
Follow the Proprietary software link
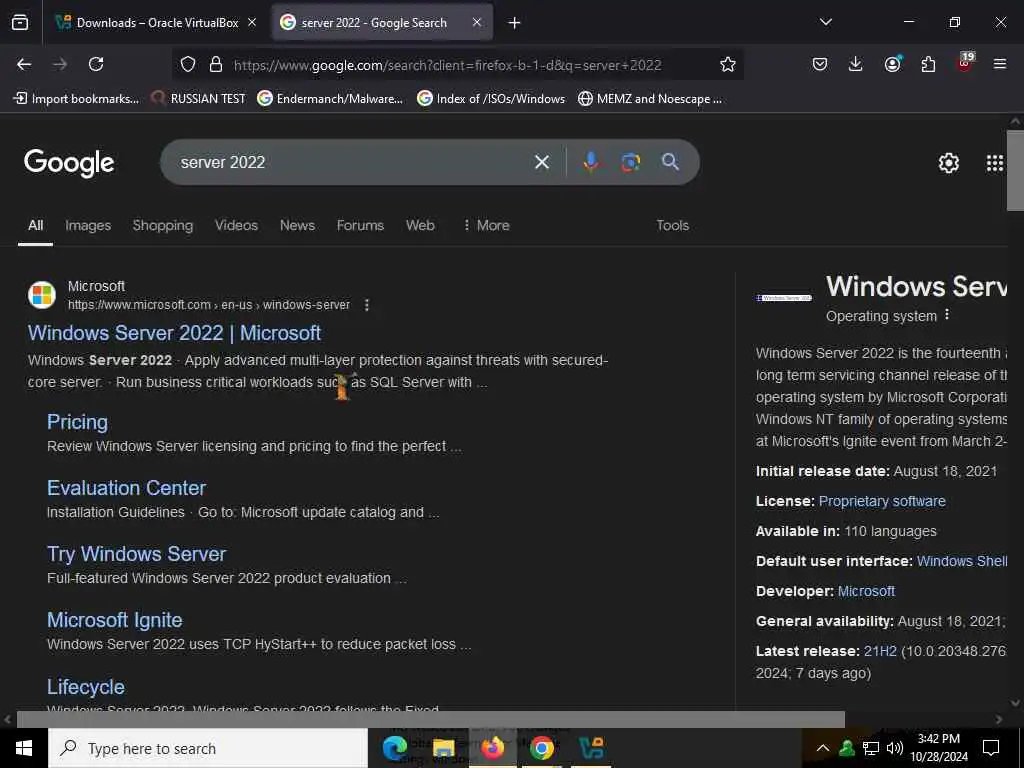coord(882,501)
